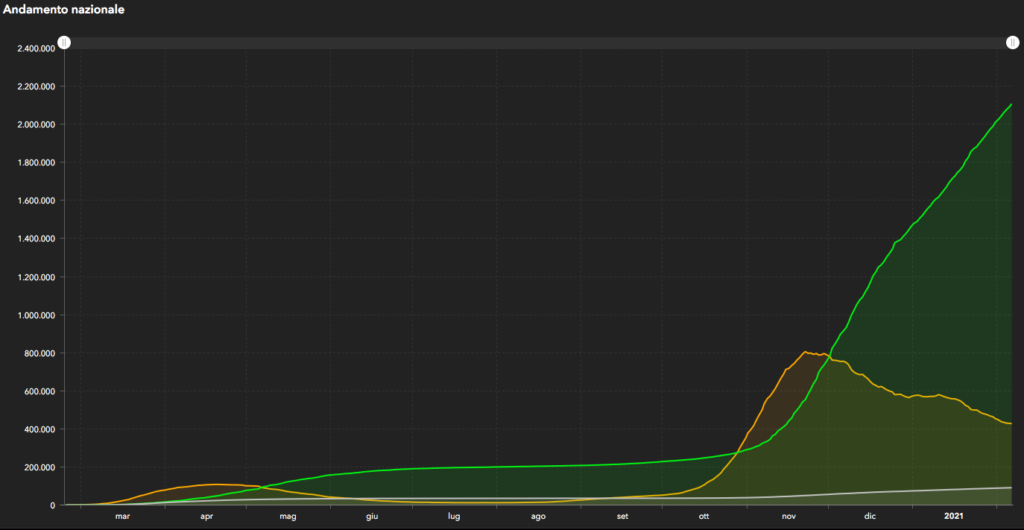Image resolution: width=1024 pixels, height=530 pixels.
Task: Click the bold '2021' year label
Action: click(x=954, y=516)
